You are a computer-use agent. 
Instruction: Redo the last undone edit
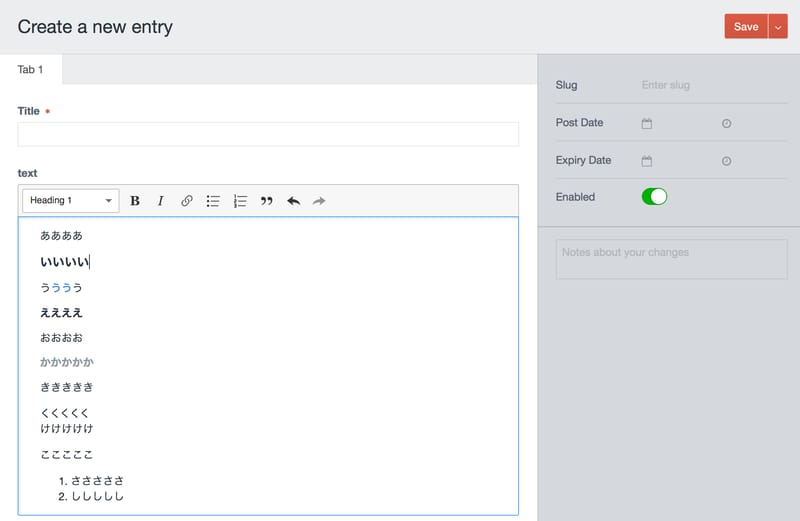(319, 201)
